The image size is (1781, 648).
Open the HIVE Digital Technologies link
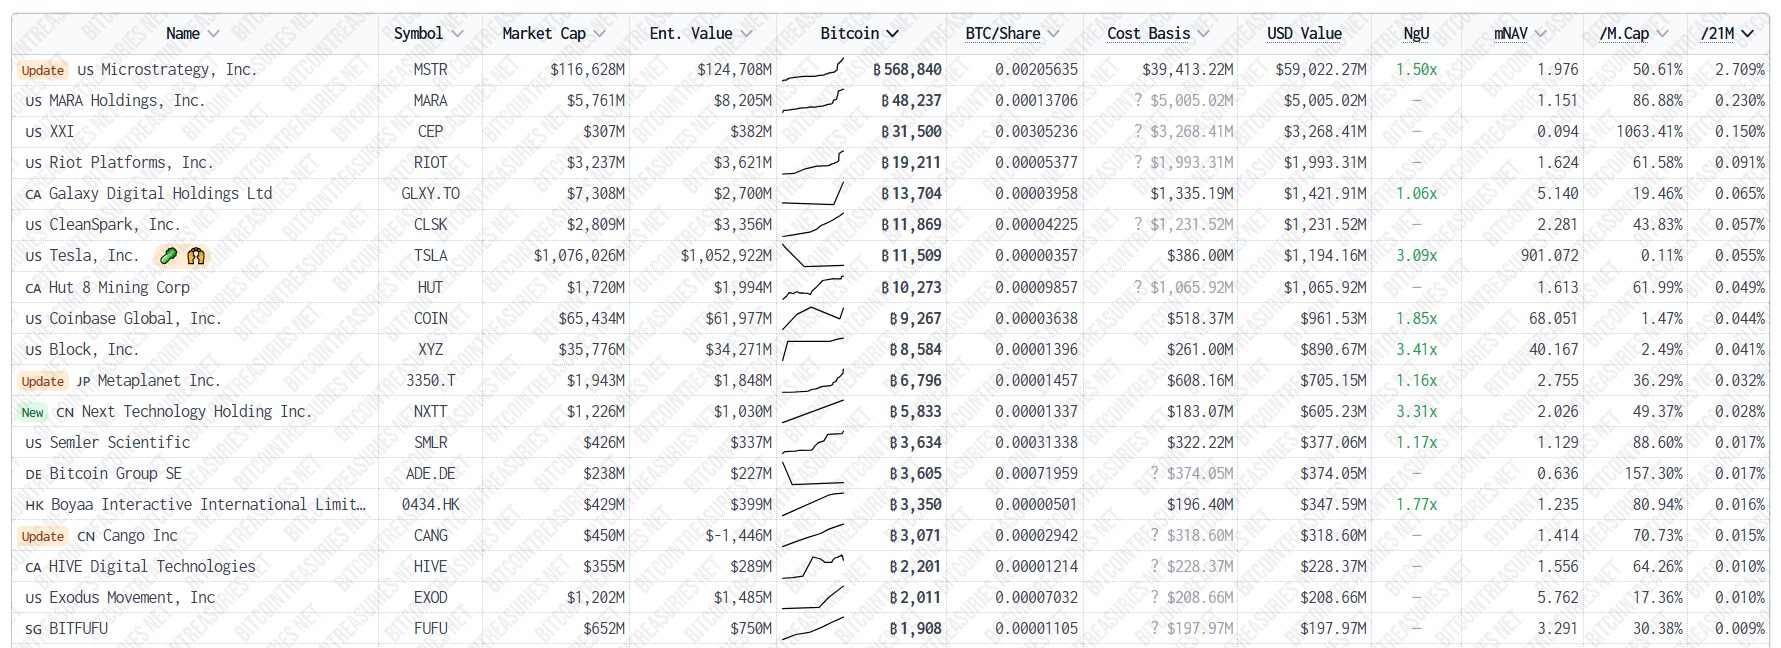[152, 566]
